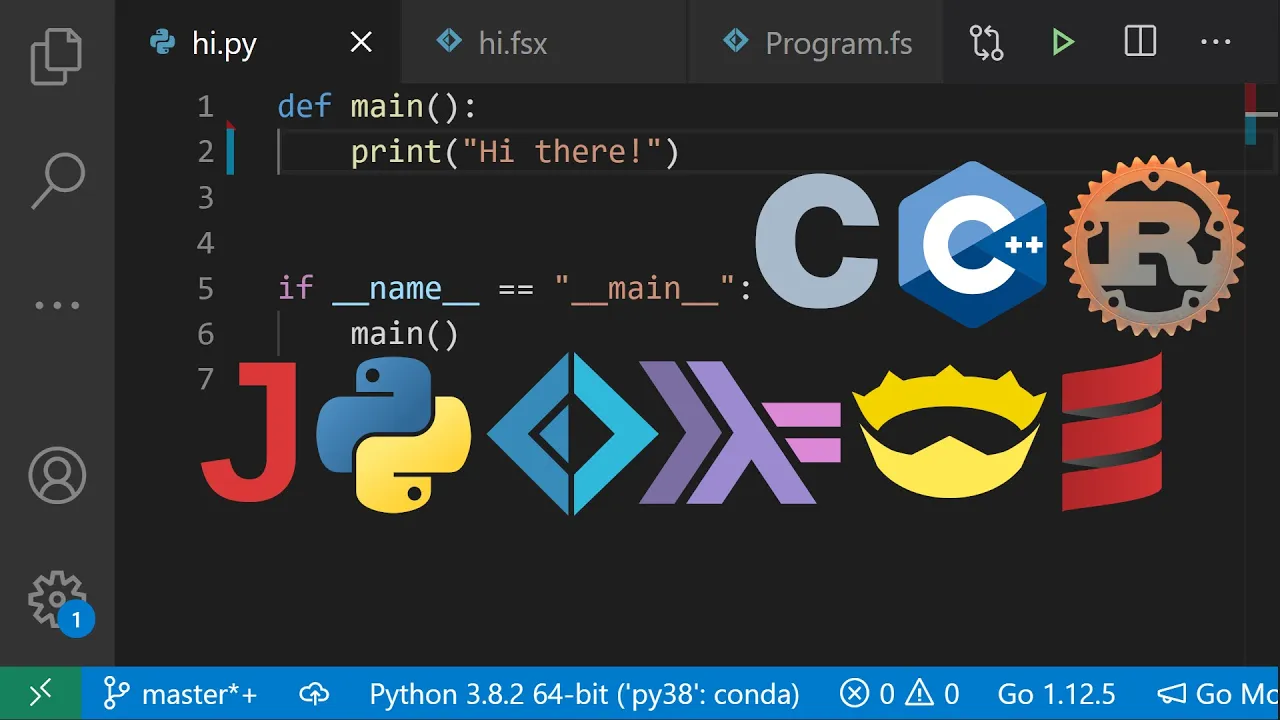Click the minimap scrollbar on the right edge
Image resolution: width=1280 pixels, height=720 pixels.
click(x=1261, y=375)
